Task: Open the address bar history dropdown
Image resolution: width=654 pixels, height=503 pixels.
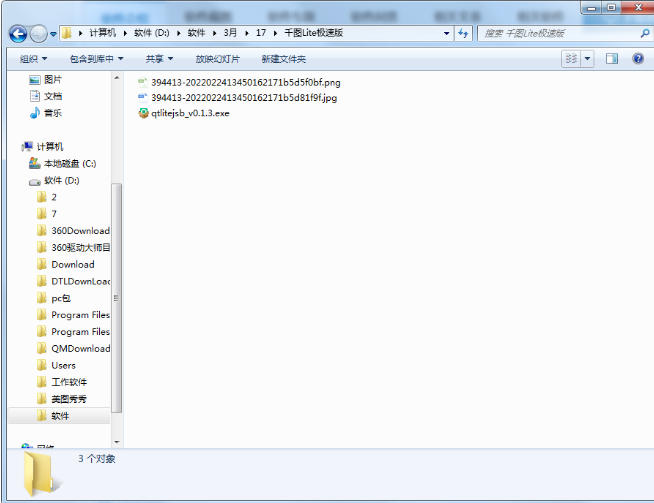Action: pyautogui.click(x=446, y=33)
